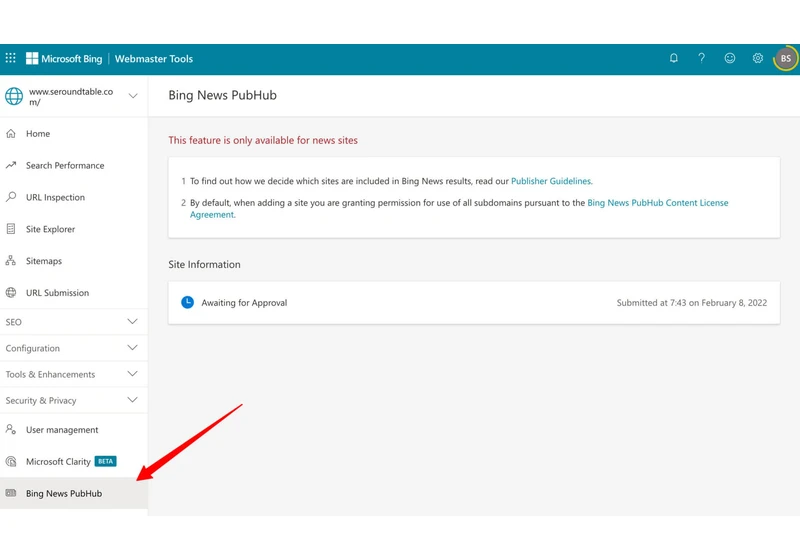Viewport: 800px width, 560px height.
Task: Open the Publisher Guidelines link
Action: tap(551, 181)
